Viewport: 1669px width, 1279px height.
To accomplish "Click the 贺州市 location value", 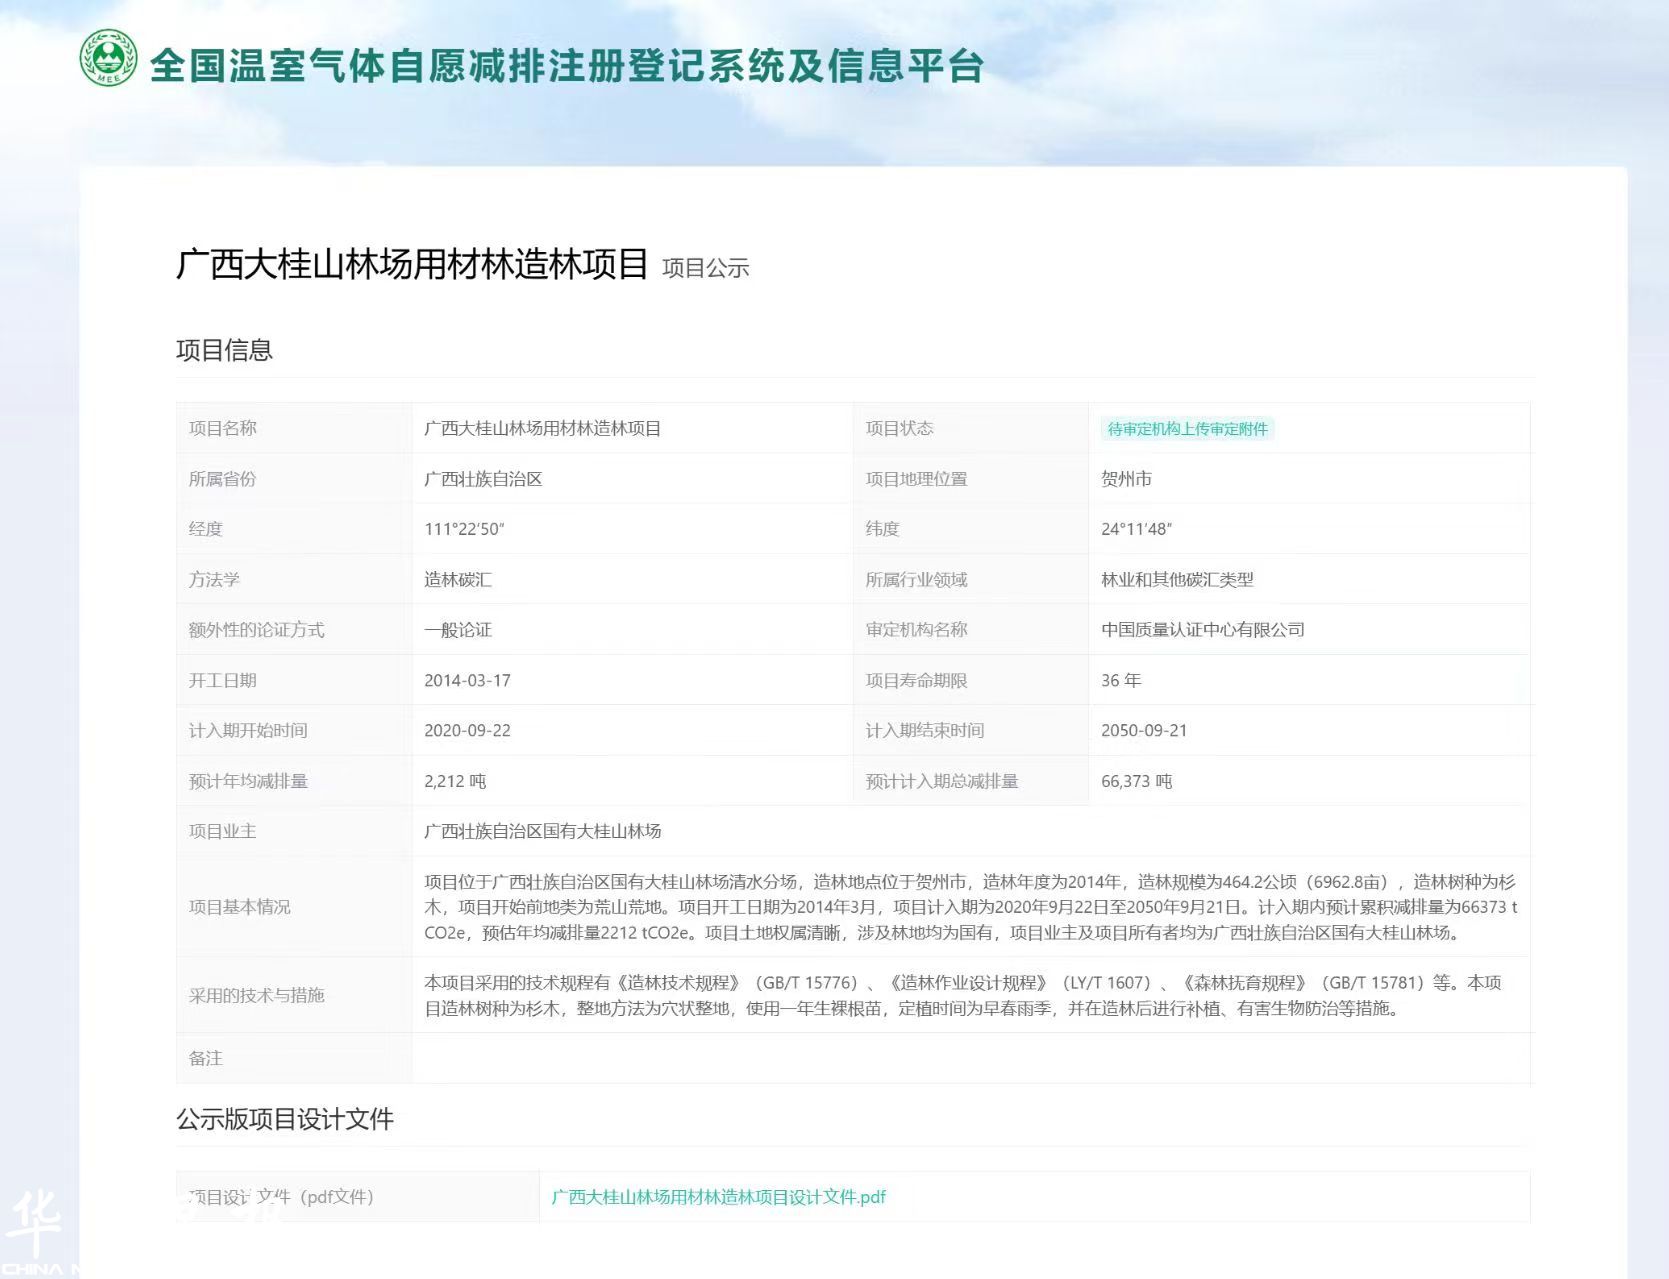I will [x=1126, y=479].
